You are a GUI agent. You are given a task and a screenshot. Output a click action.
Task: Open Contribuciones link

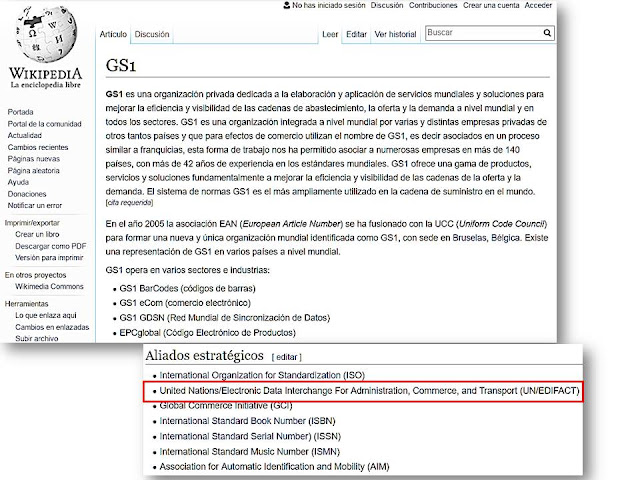(433, 5)
